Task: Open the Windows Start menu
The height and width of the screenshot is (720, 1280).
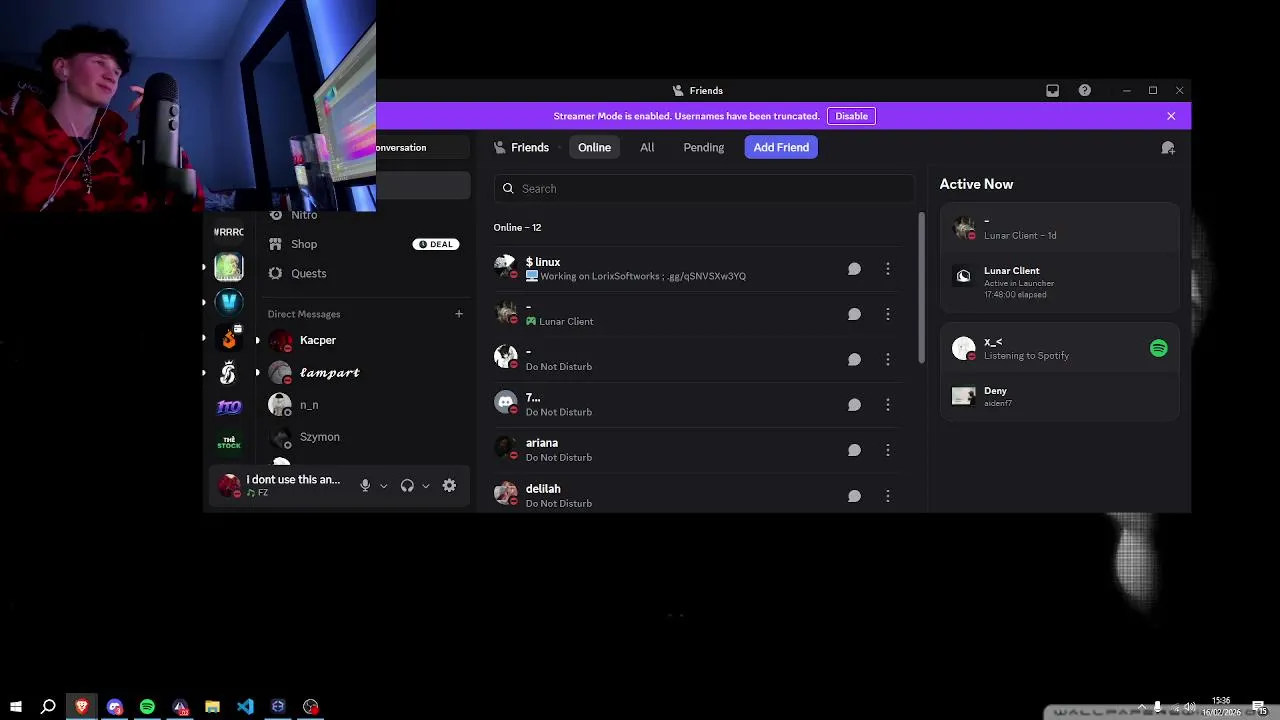Action: (x=16, y=707)
